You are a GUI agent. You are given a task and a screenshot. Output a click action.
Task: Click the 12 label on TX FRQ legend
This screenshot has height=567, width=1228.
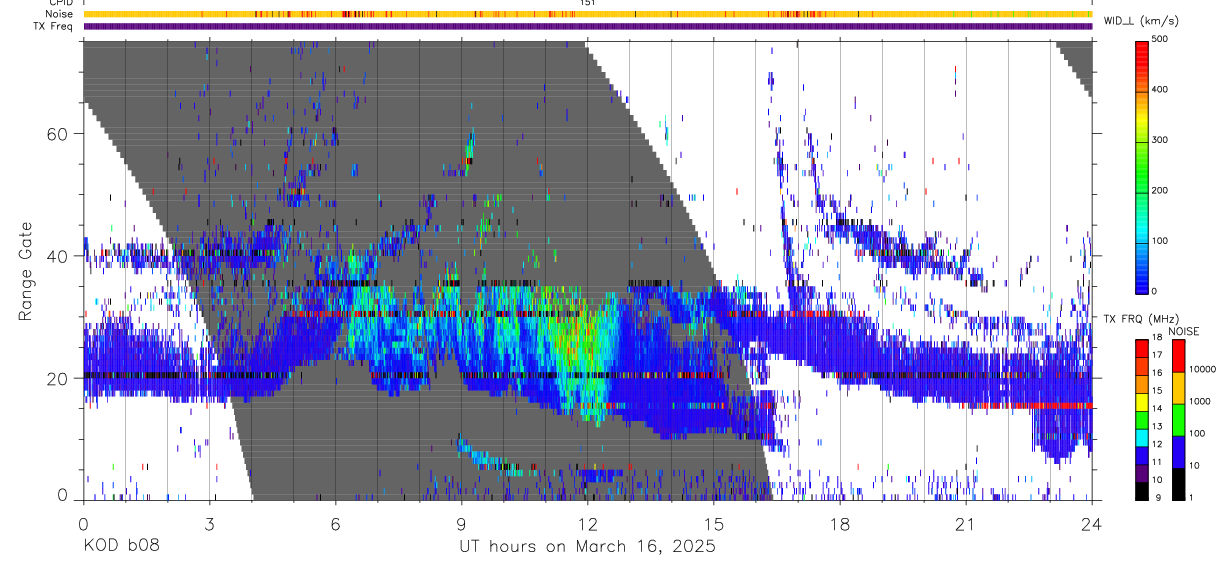coord(1156,444)
